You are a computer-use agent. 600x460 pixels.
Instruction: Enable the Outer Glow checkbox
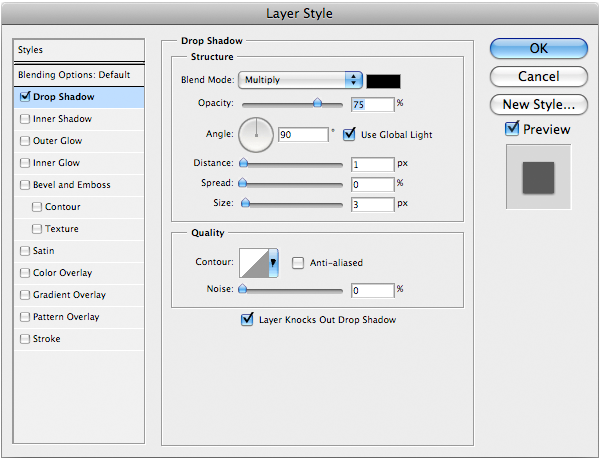pos(25,141)
